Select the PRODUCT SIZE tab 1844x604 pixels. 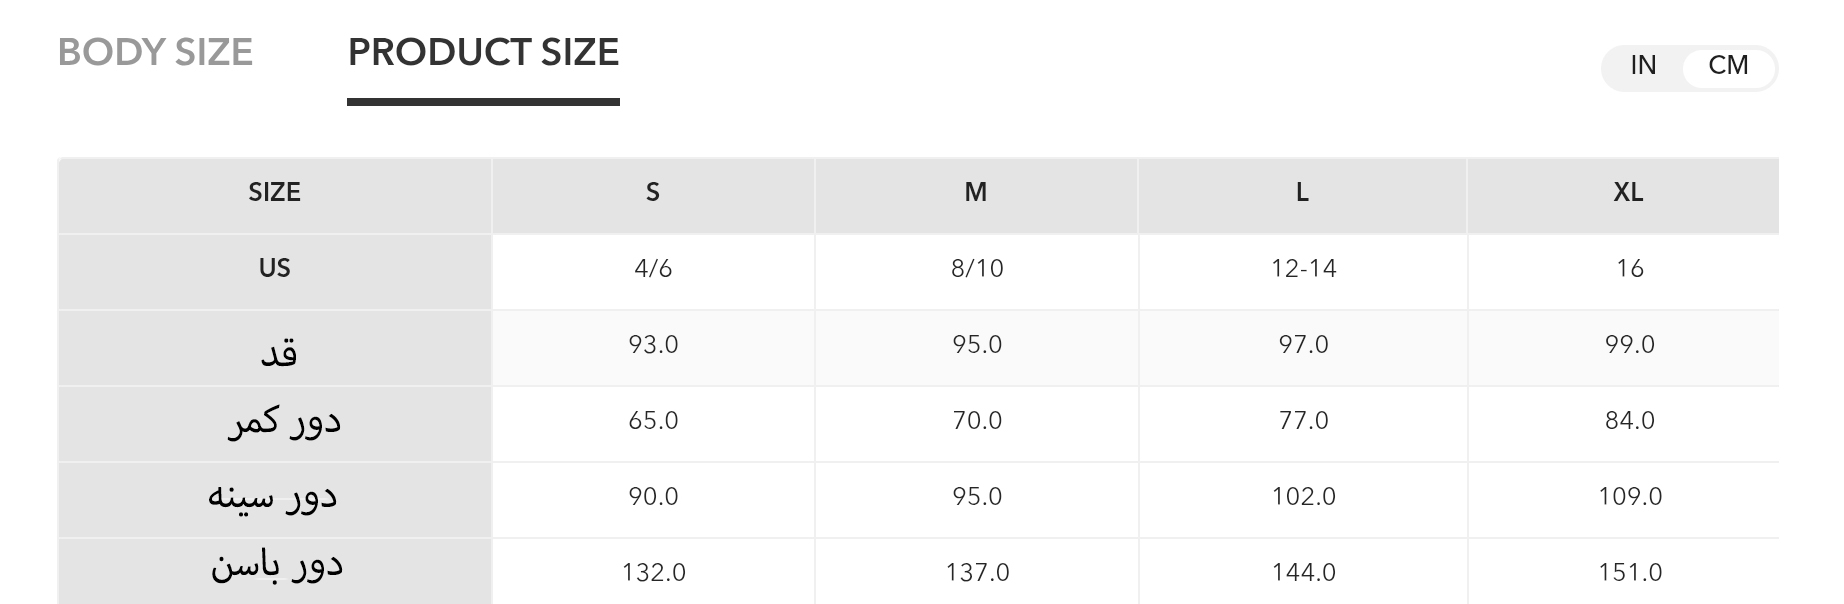tap(483, 52)
